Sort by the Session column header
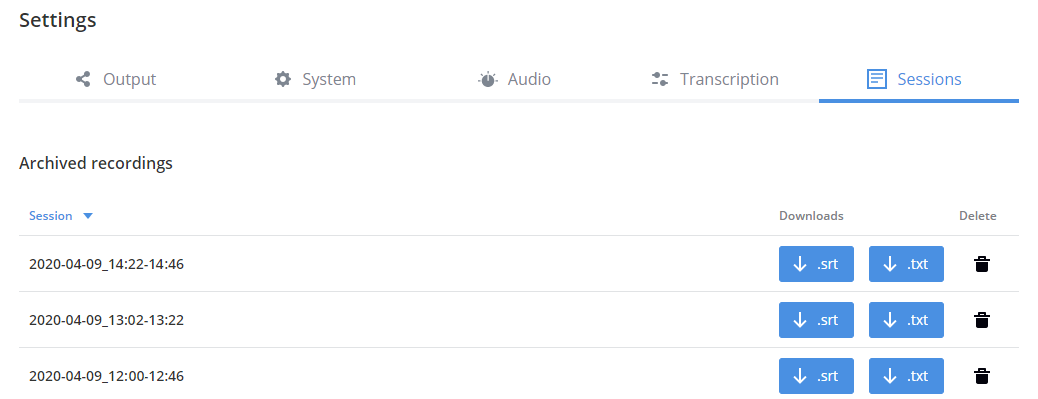Screen dimensions: 1038x399 tap(51, 216)
